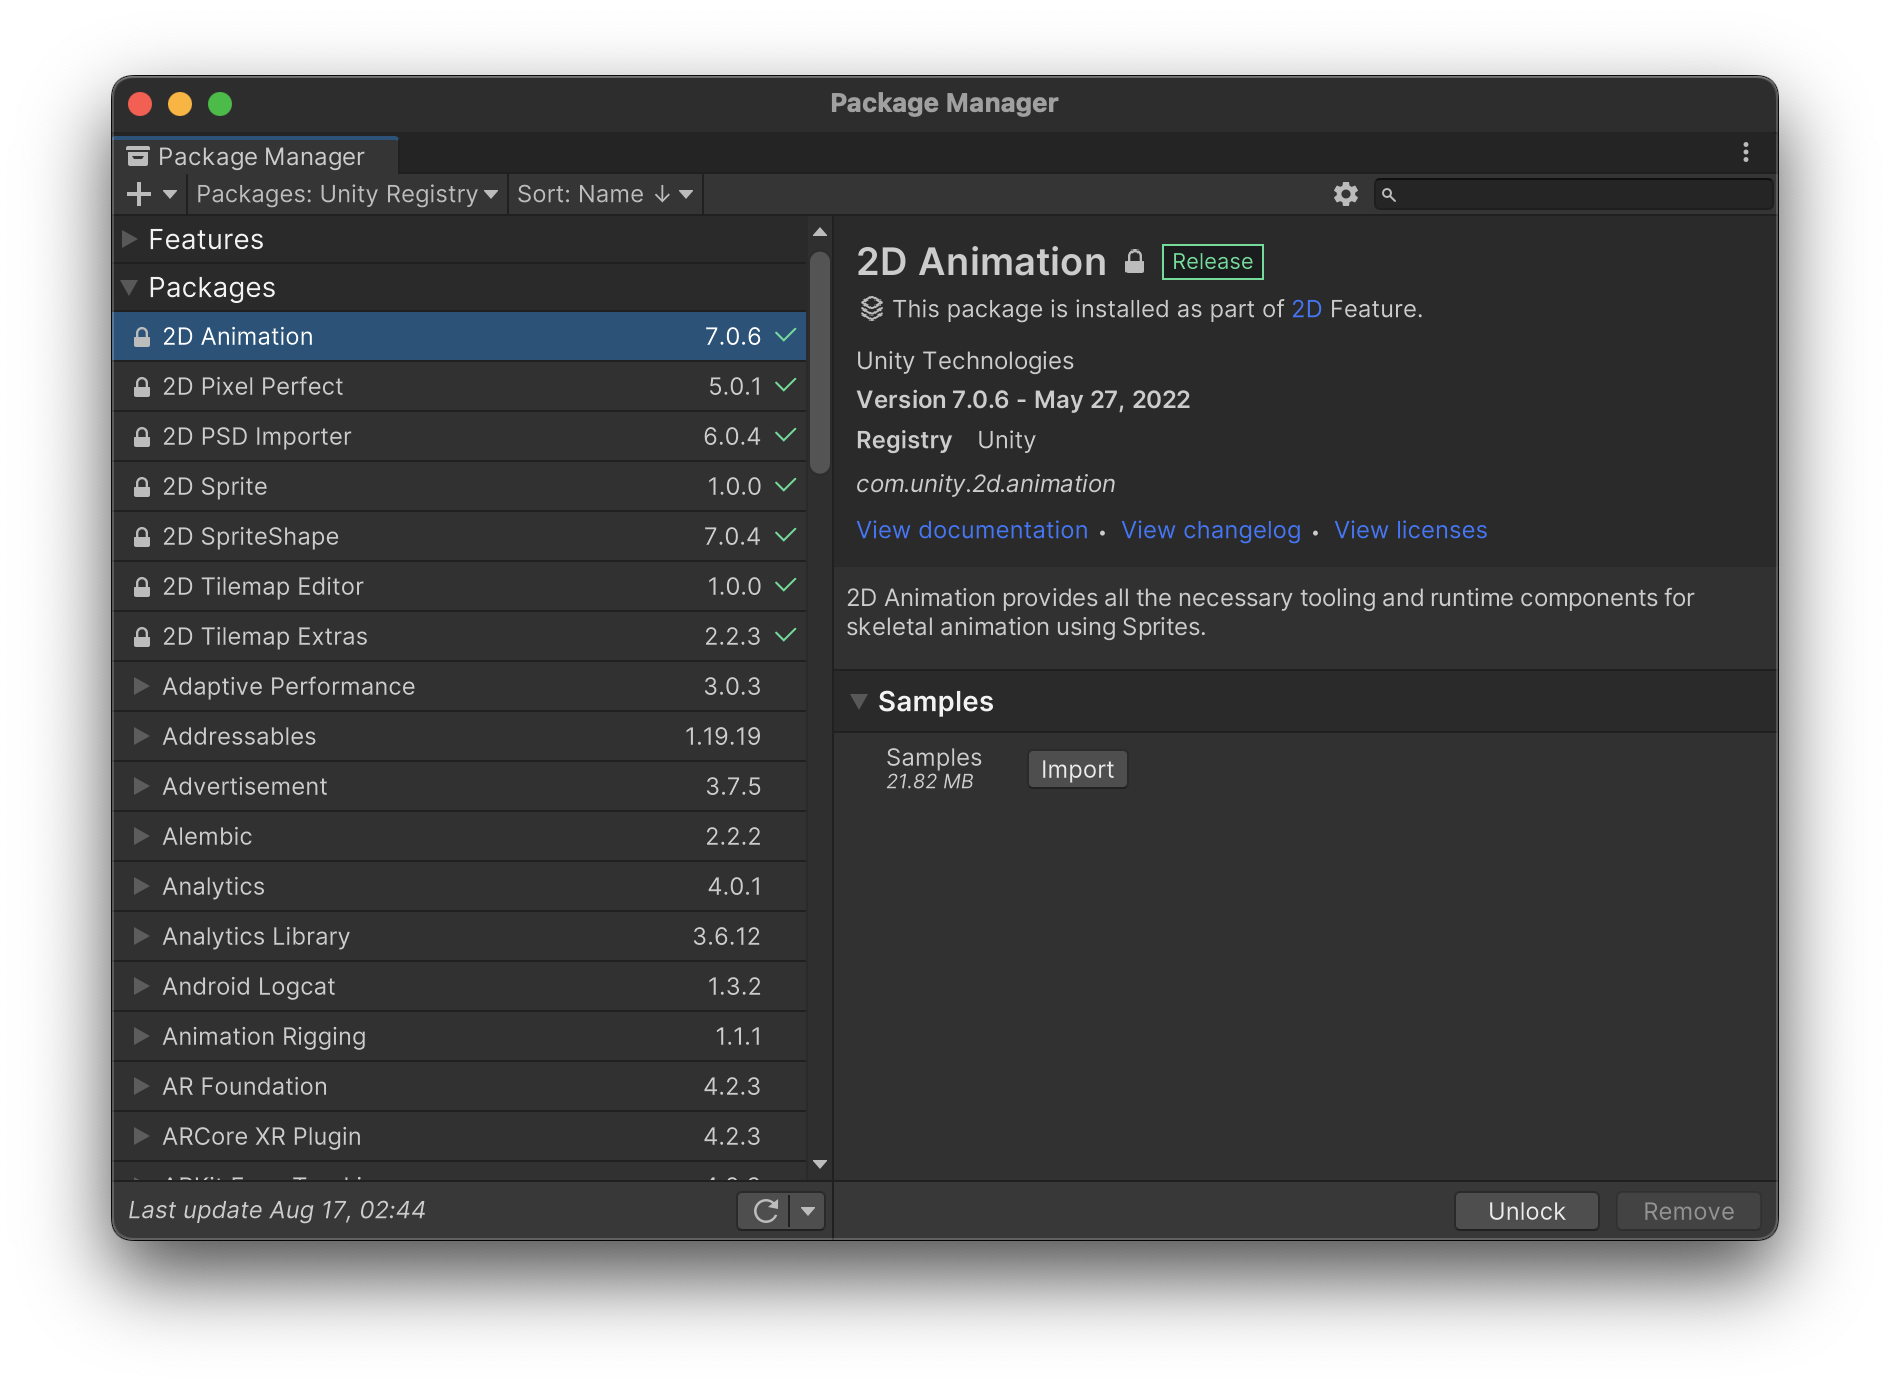1890x1388 pixels.
Task: Click the lock icon on 2D PSD Importer row
Action: pyautogui.click(x=142, y=437)
